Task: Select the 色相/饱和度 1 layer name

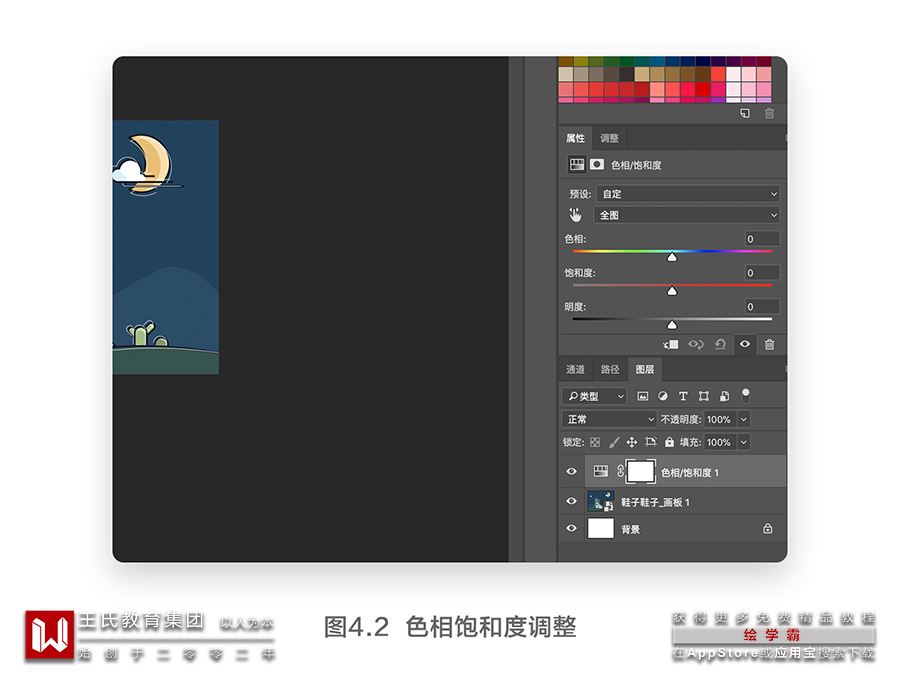Action: 689,472
